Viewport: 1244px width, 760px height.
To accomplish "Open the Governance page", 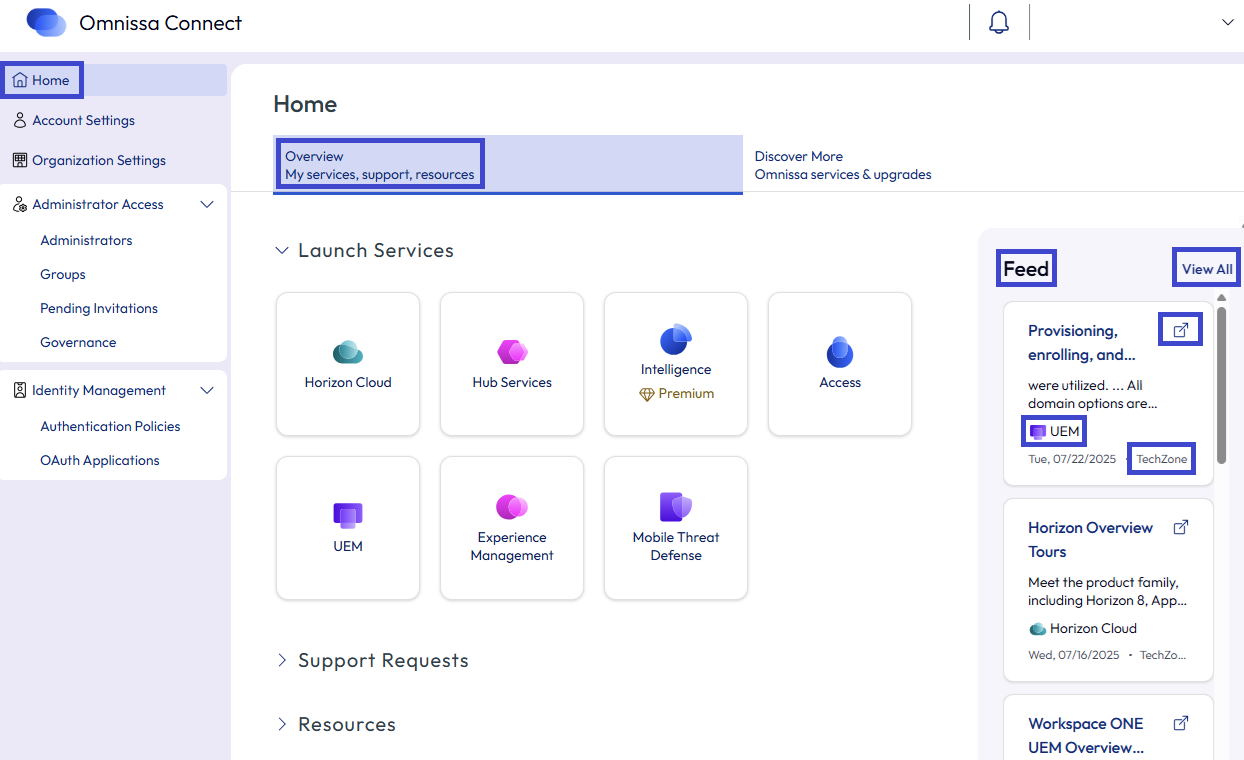I will (x=78, y=342).
